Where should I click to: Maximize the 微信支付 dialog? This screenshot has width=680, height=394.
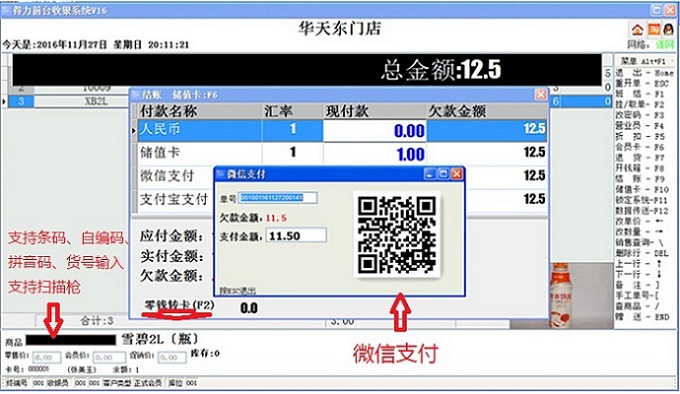tap(443, 174)
